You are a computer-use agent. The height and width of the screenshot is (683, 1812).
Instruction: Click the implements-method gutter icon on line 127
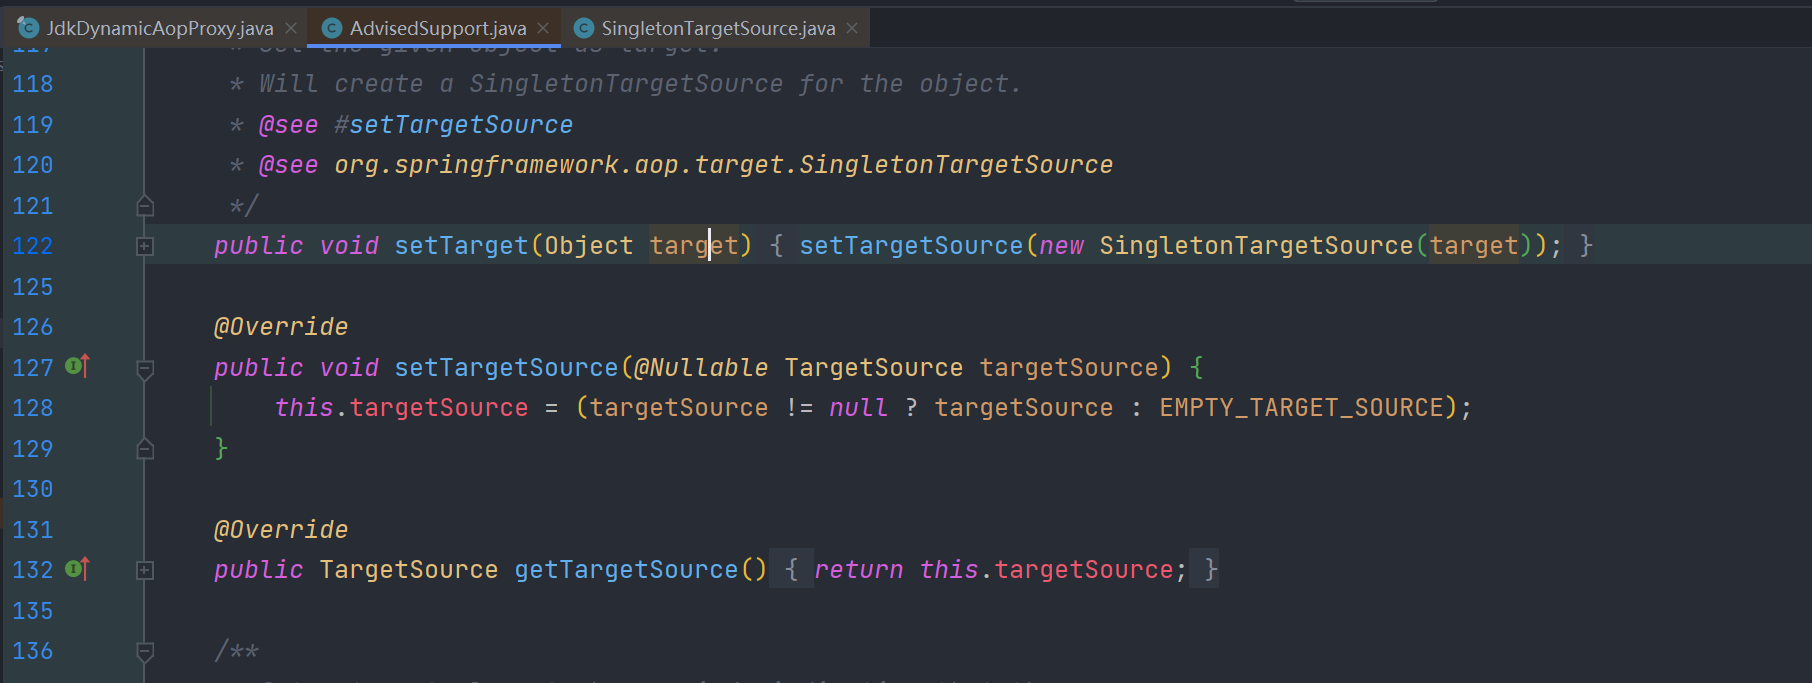pos(77,367)
